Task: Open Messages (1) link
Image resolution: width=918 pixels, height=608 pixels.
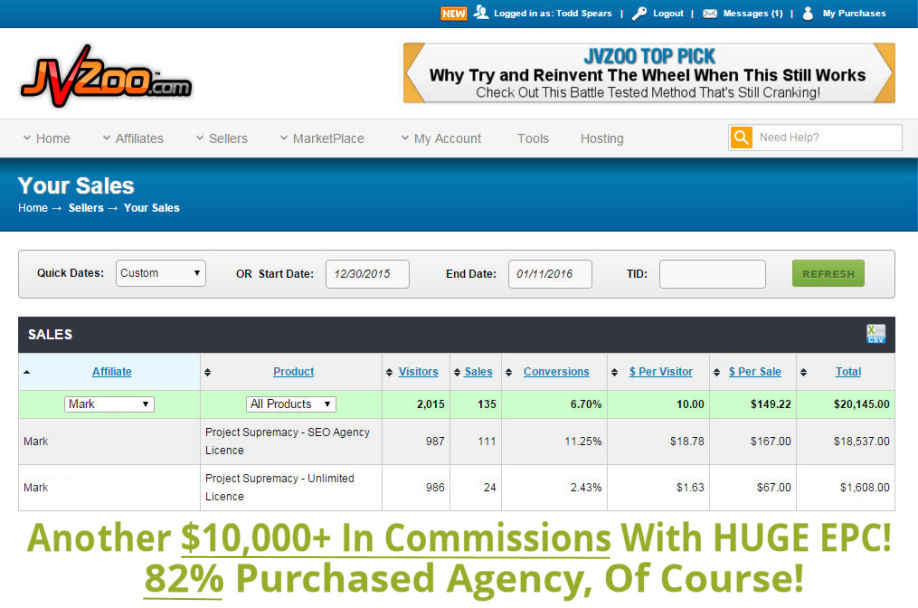Action: click(x=753, y=13)
